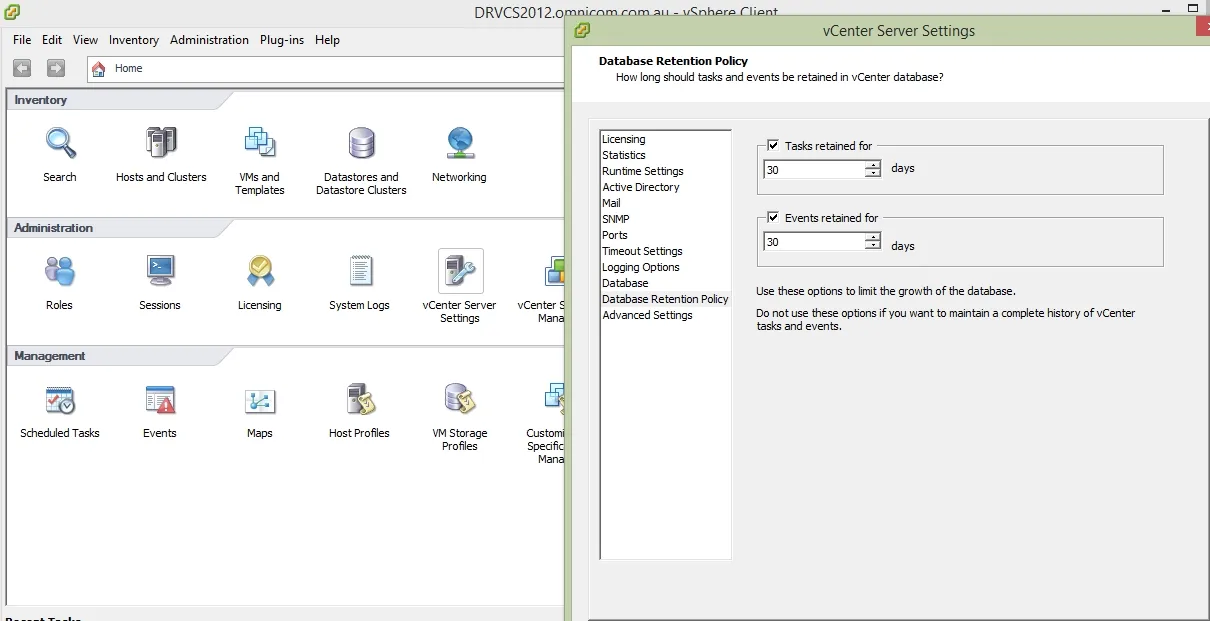Click the navigate forward arrow button
This screenshot has width=1210, height=621.
56,68
